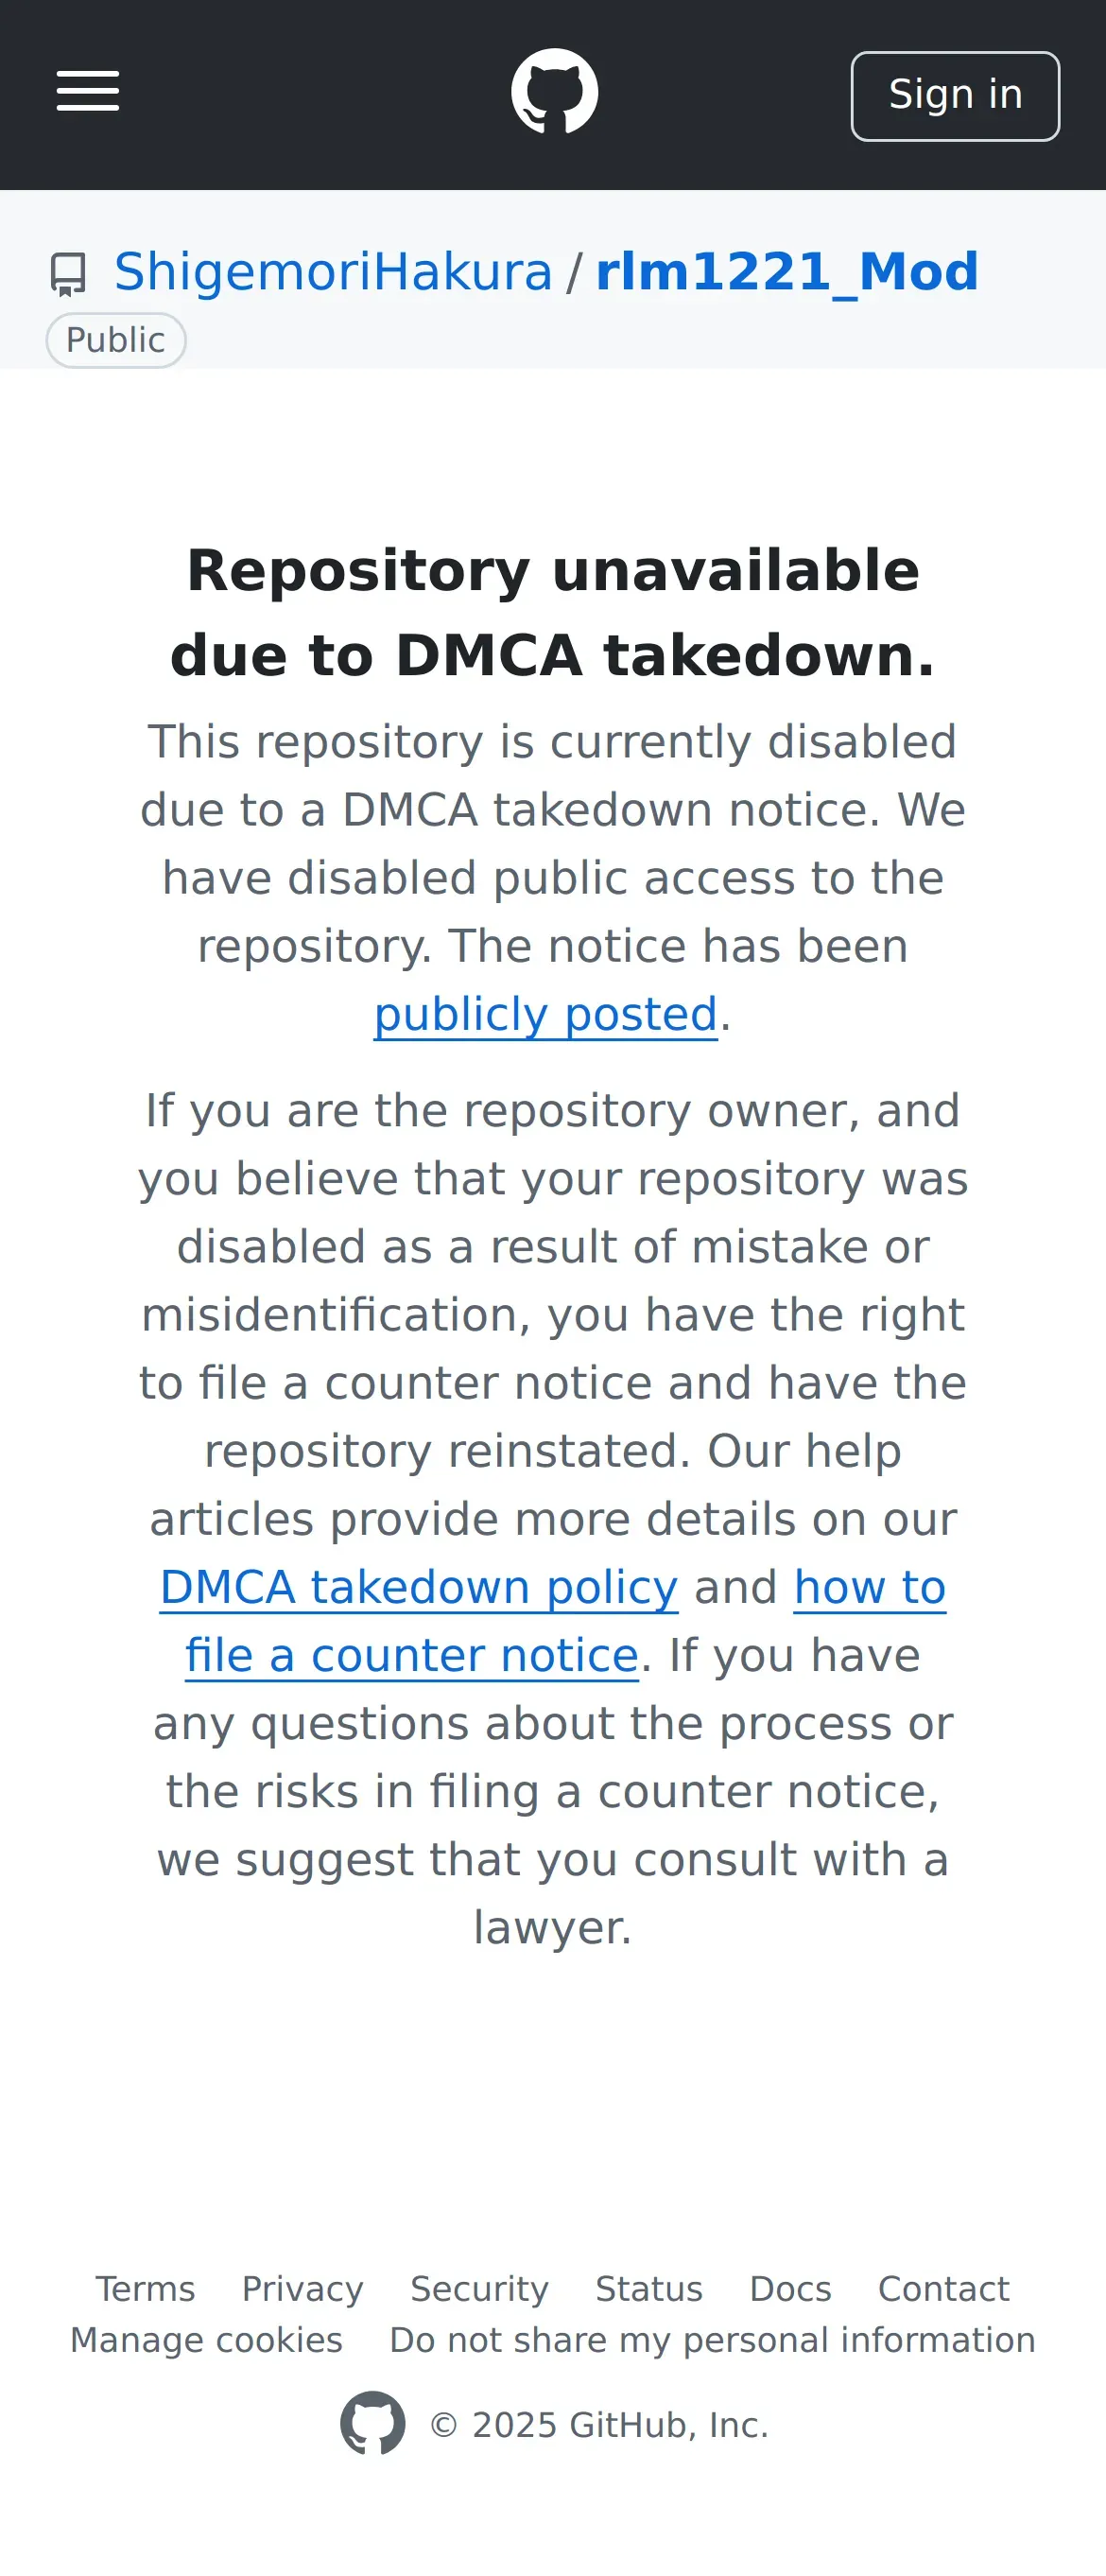Click the Public visibility badge
The height and width of the screenshot is (2576, 1106).
pyautogui.click(x=116, y=340)
